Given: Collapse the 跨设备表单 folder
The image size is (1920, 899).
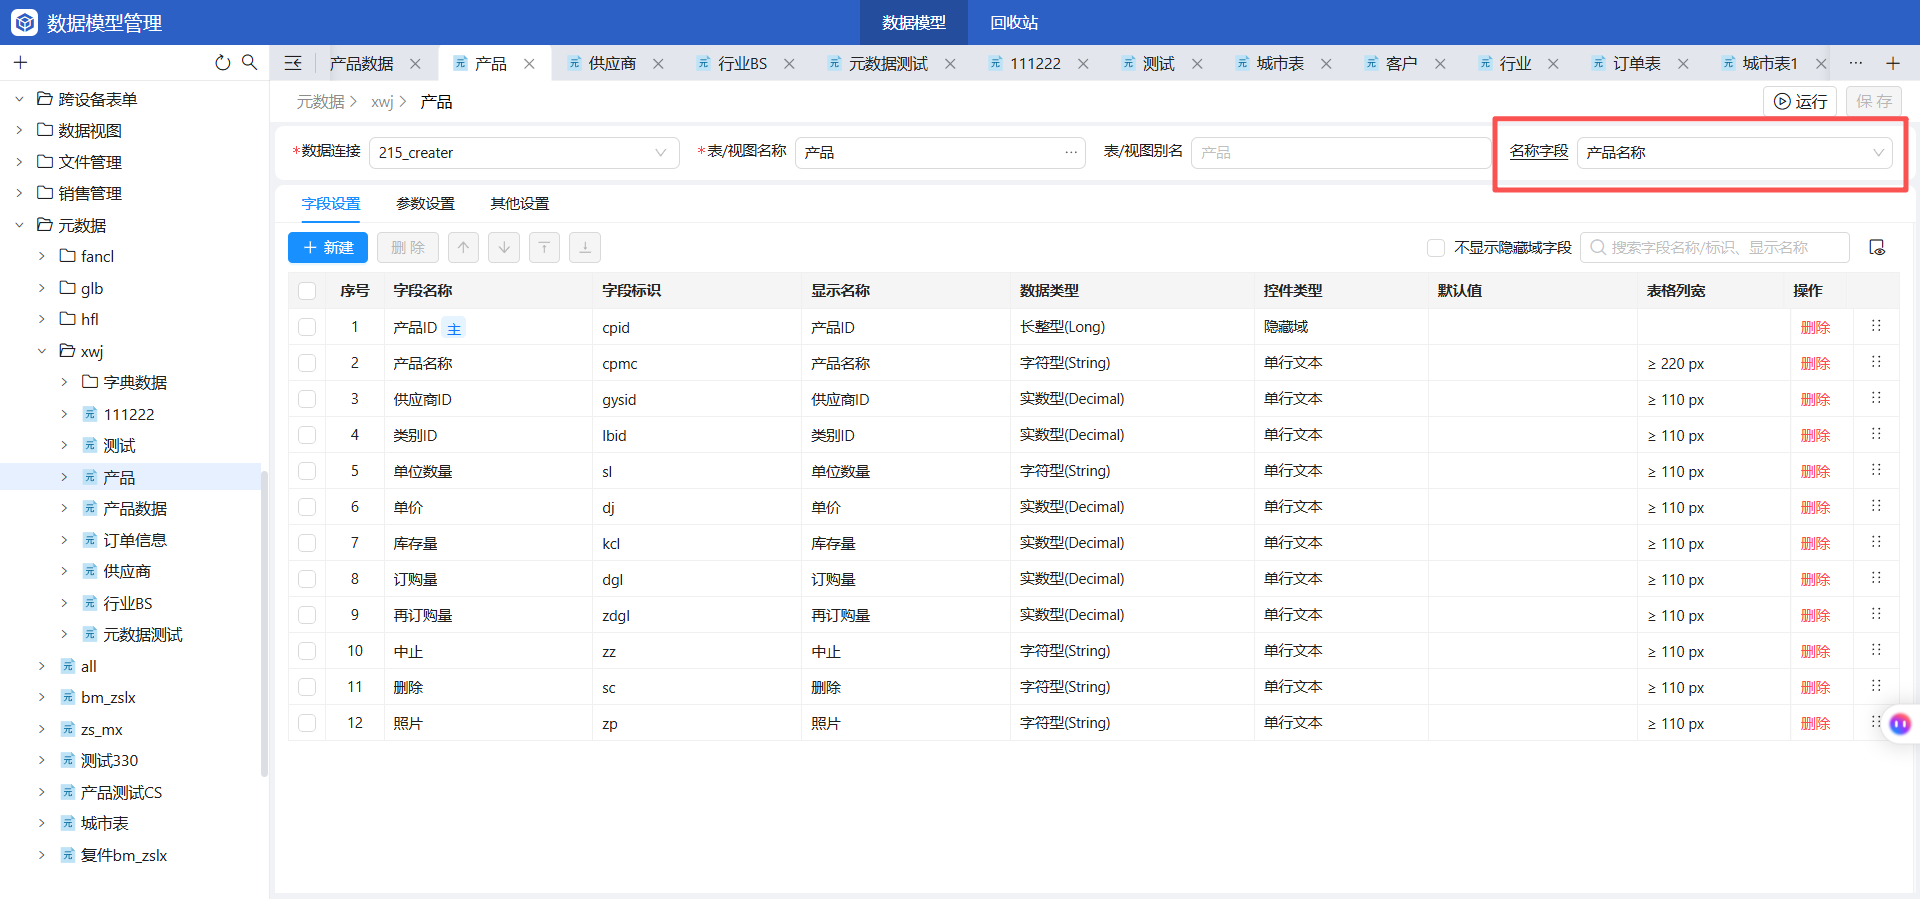Looking at the screenshot, I should [19, 99].
